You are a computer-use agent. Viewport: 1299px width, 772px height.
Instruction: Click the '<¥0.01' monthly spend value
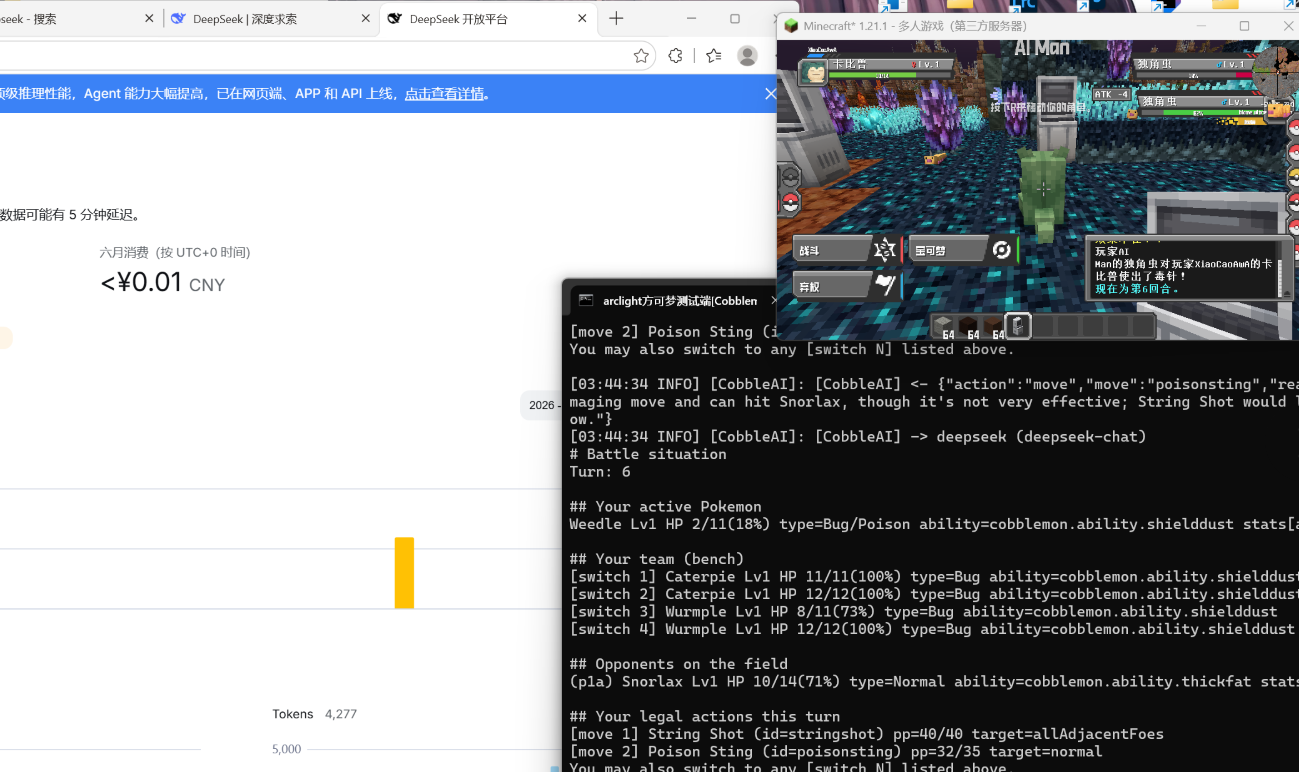pos(141,283)
